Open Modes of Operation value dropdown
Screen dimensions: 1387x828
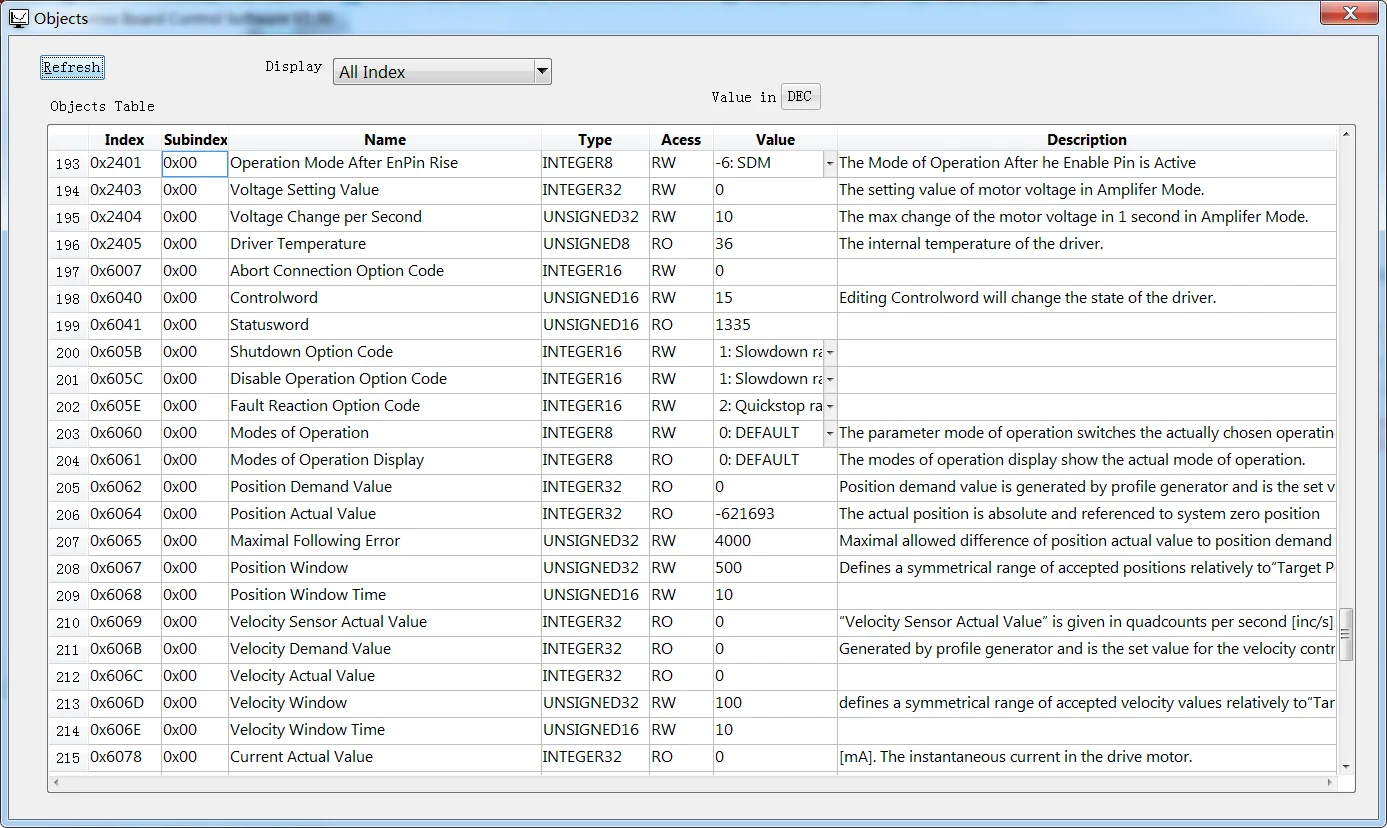tap(829, 433)
